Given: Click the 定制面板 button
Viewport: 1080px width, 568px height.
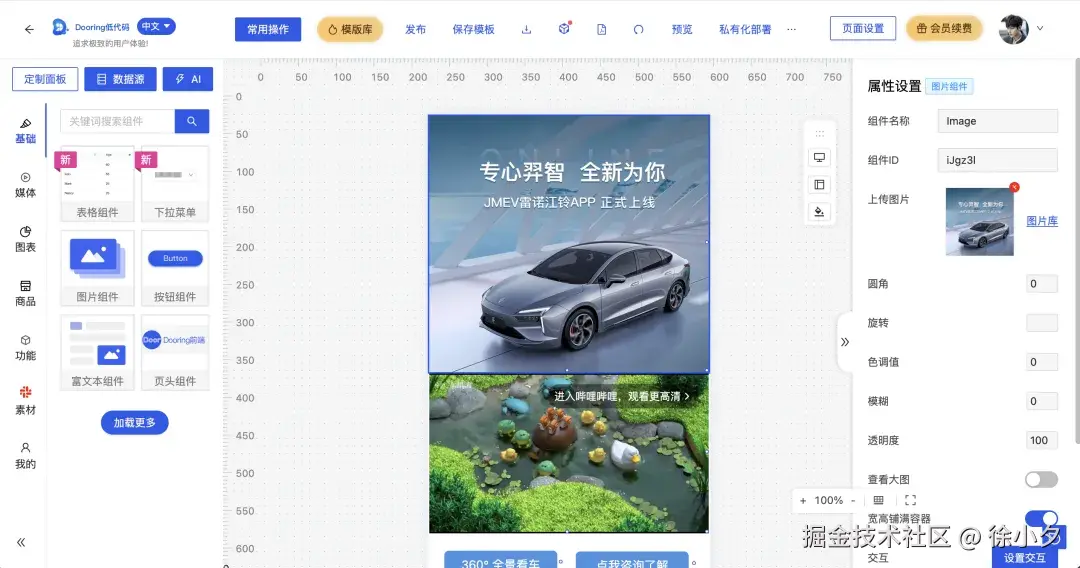Looking at the screenshot, I should tap(45, 79).
